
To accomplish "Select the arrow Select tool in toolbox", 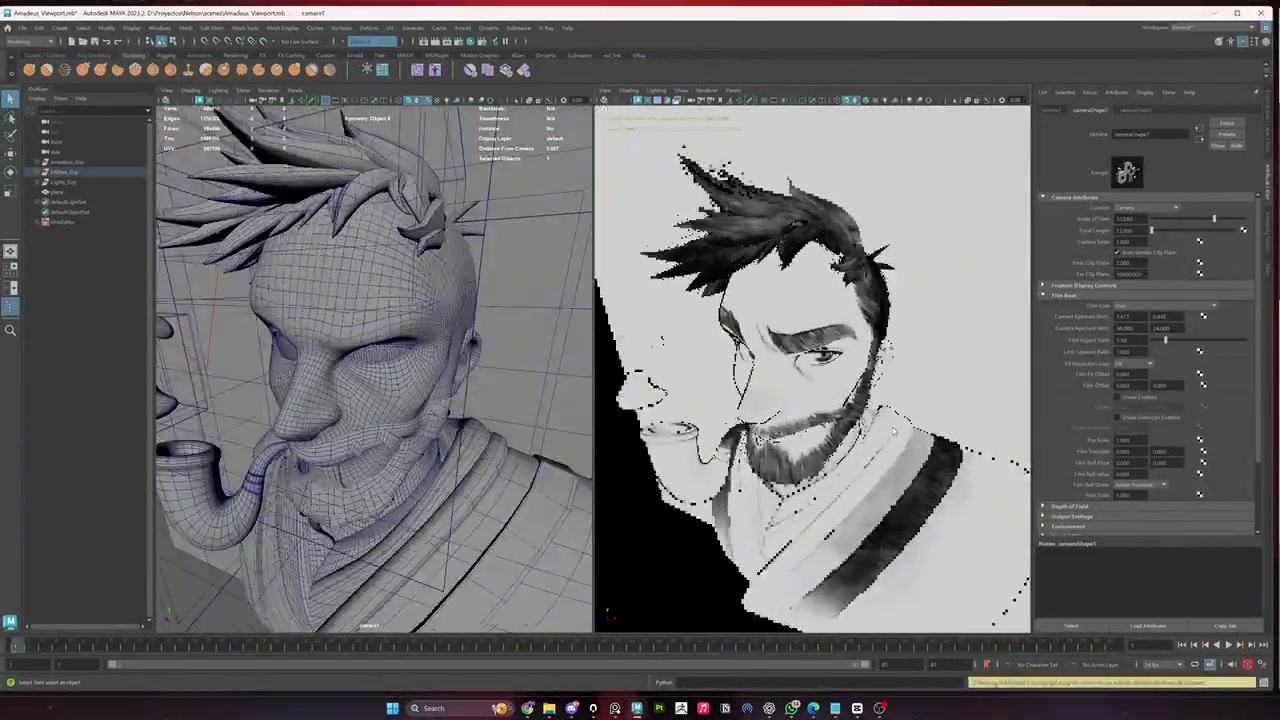I will 10,98.
